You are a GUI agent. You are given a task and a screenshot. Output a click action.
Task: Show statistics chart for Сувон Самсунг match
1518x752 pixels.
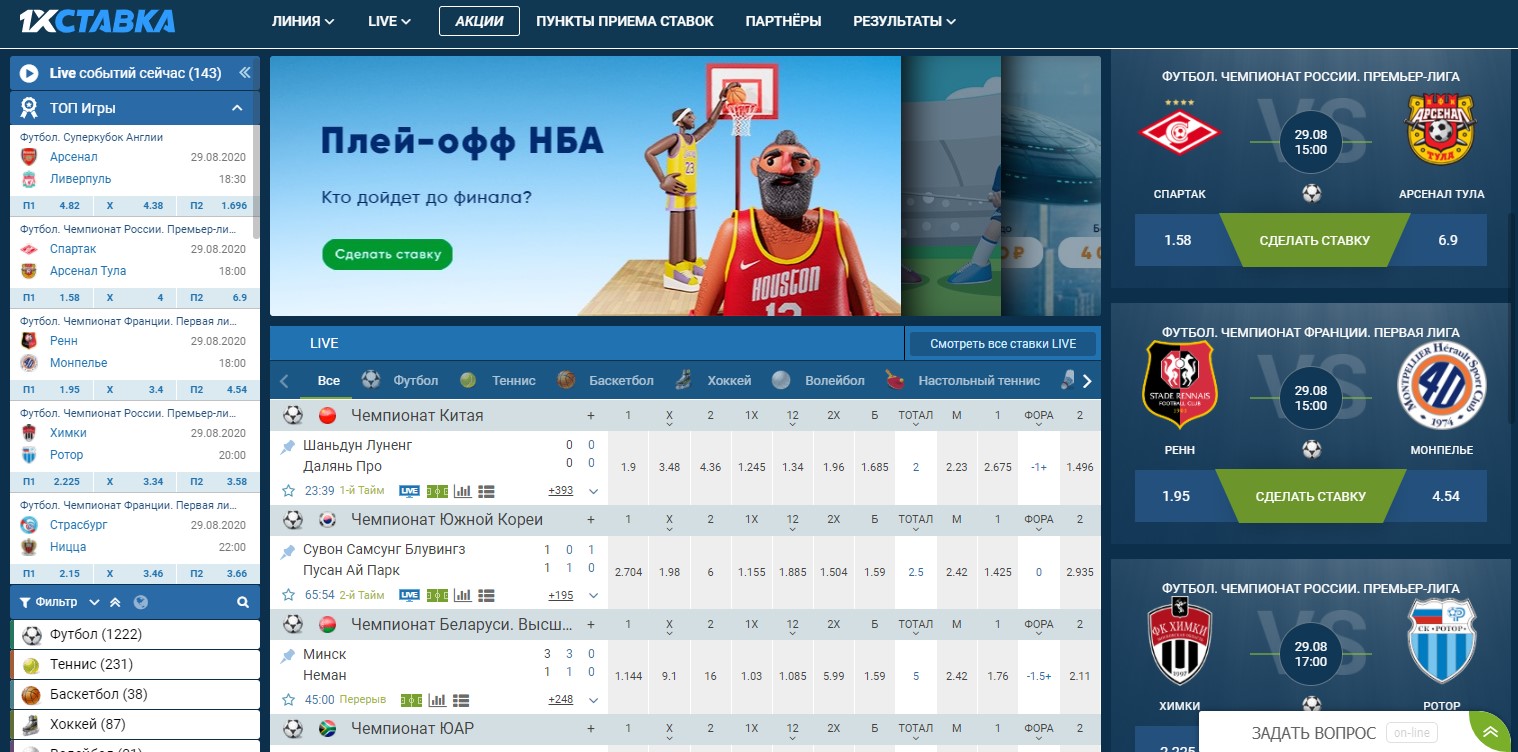click(x=462, y=595)
